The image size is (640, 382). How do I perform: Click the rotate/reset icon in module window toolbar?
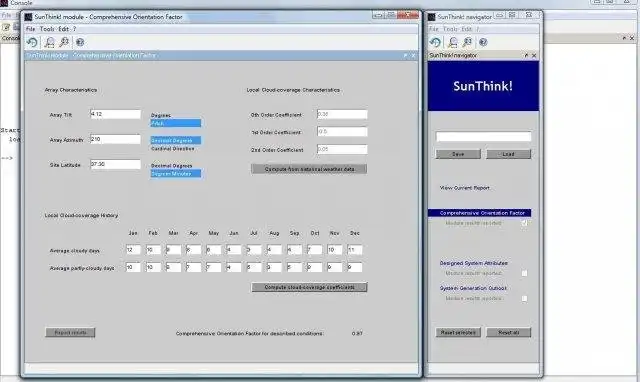(32, 42)
